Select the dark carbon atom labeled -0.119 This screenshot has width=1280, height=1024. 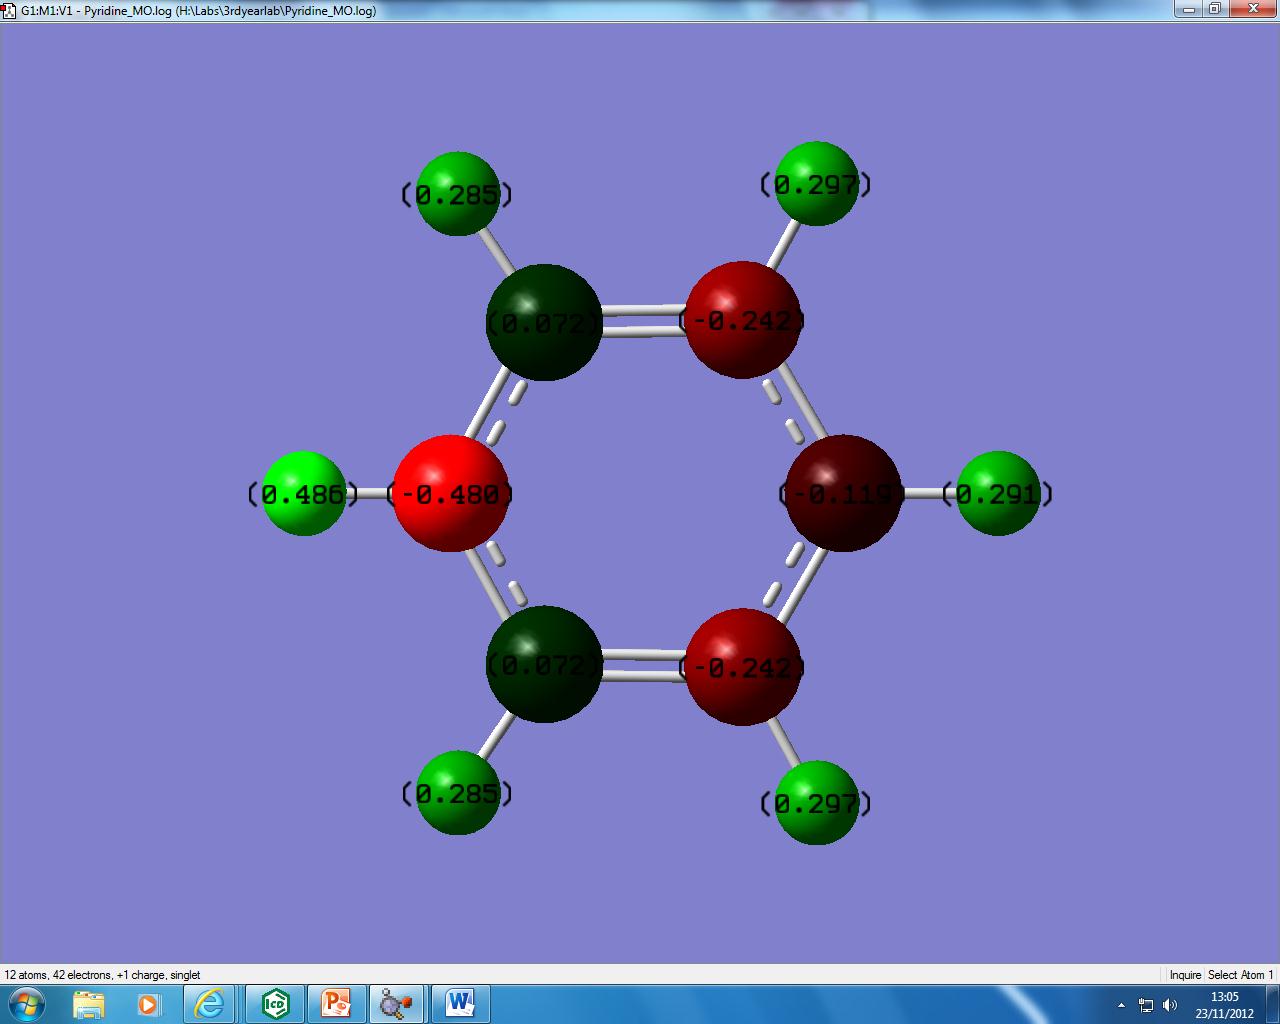(x=844, y=493)
